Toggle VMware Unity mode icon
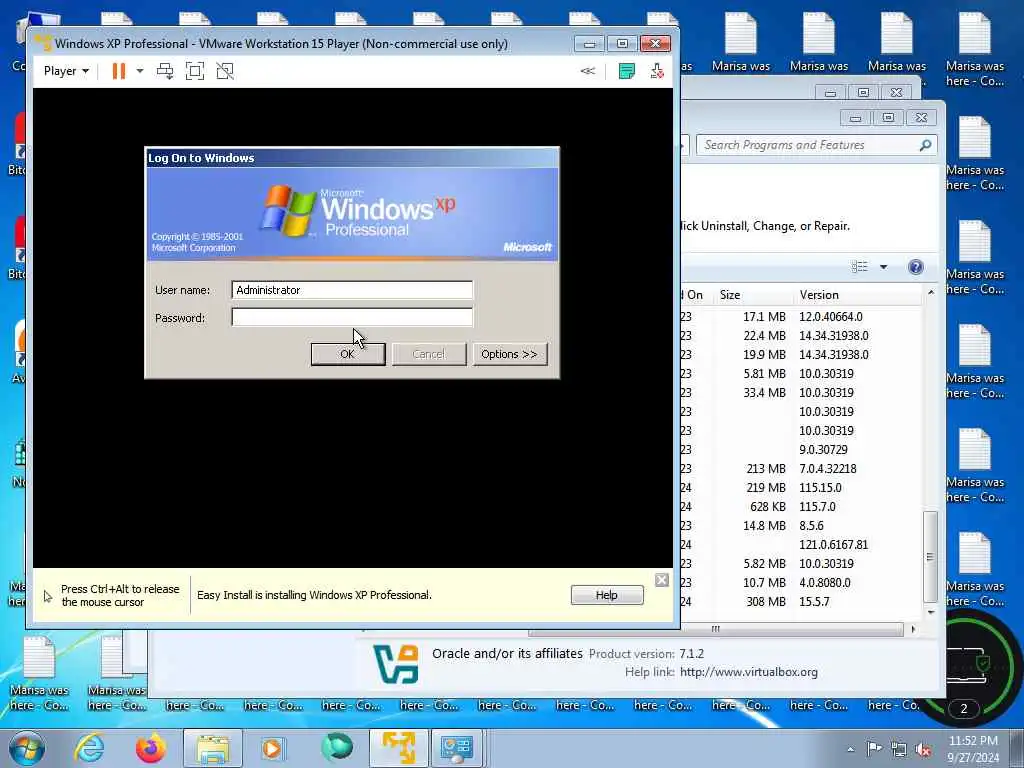The width and height of the screenshot is (1024, 768). pyautogui.click(x=225, y=71)
